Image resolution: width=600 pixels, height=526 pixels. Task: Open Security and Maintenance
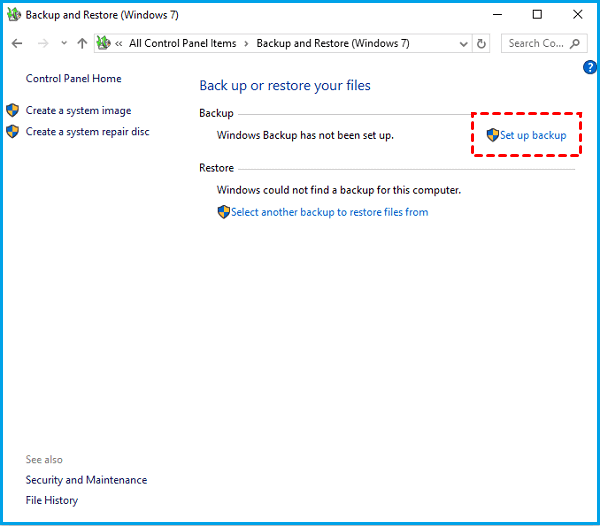(x=86, y=480)
